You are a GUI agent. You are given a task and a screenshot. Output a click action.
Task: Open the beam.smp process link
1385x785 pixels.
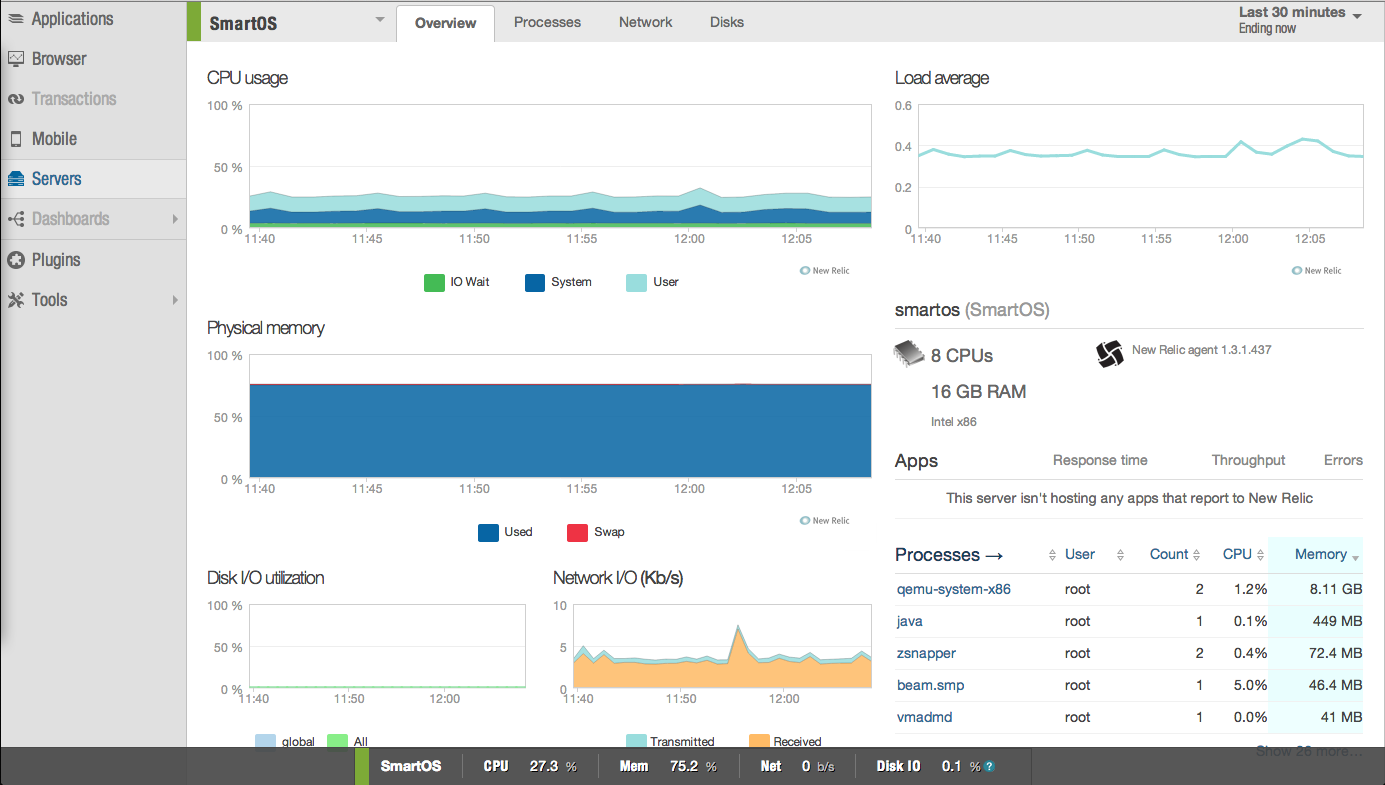pos(931,685)
